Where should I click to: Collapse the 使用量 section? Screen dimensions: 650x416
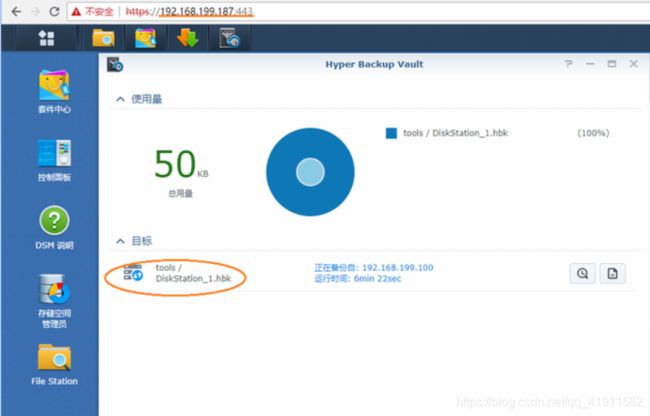click(x=120, y=99)
